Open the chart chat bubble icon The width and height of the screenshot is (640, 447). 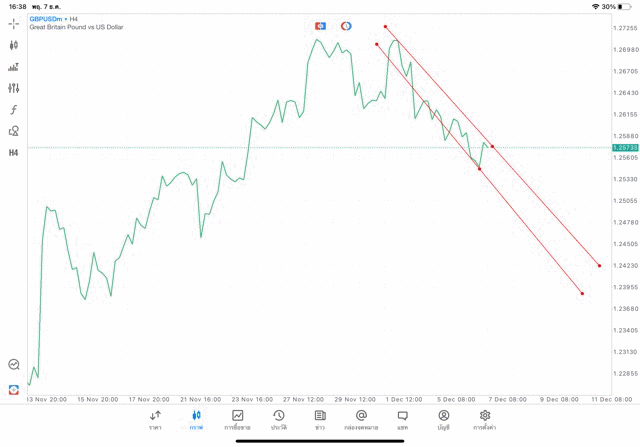click(14, 365)
